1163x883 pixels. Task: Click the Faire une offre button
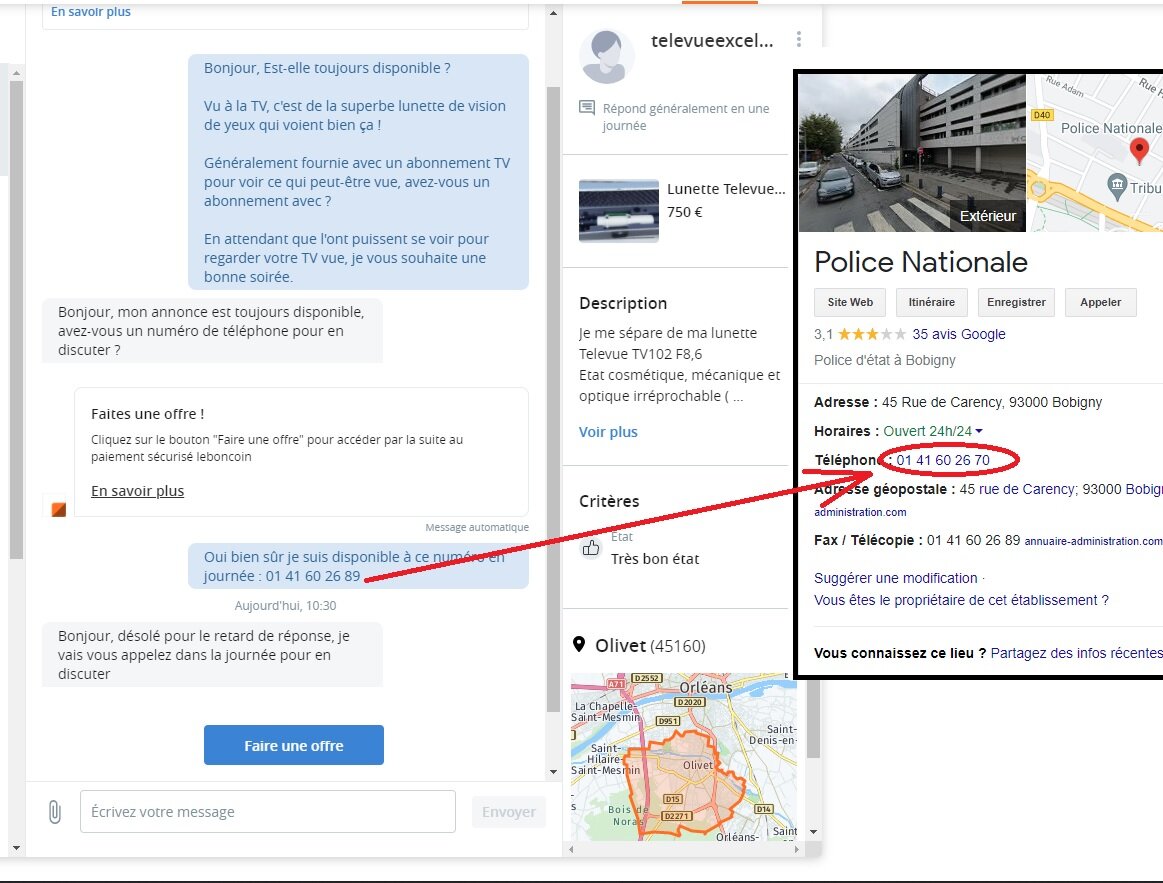pos(294,745)
